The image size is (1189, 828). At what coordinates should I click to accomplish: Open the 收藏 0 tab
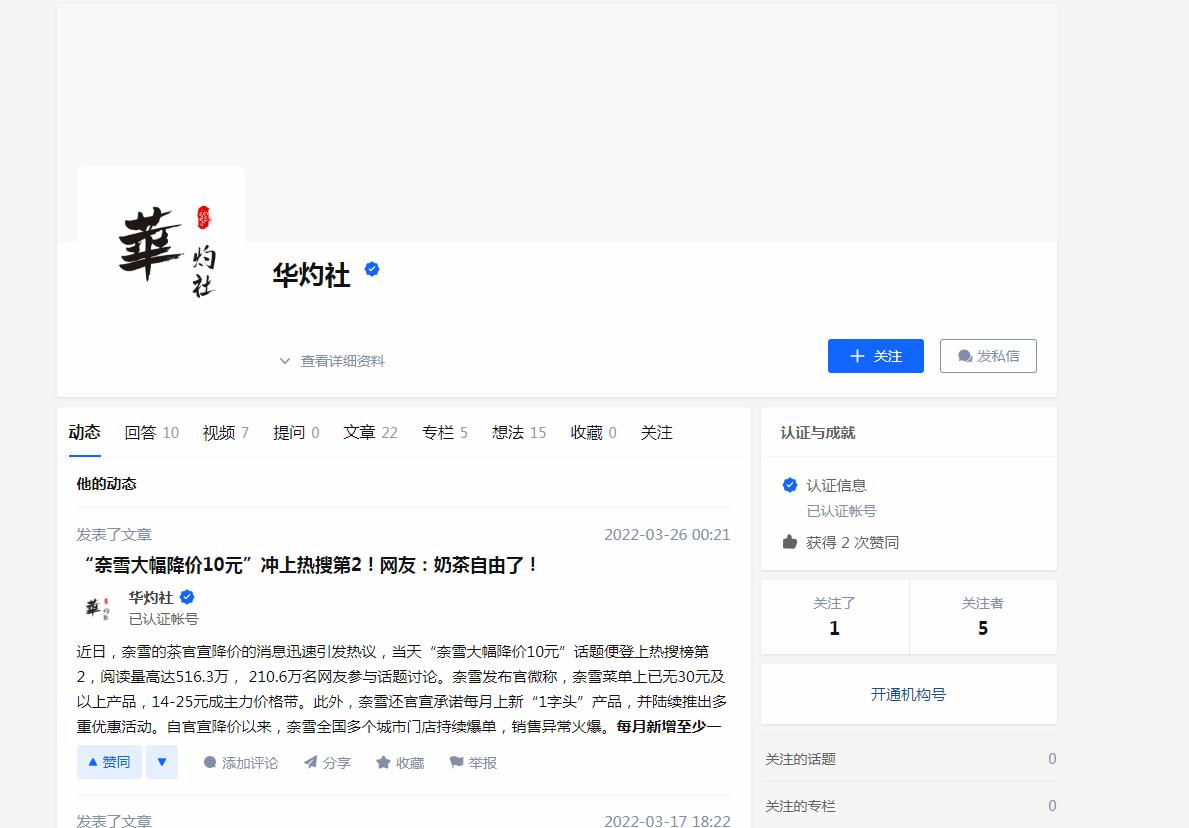click(x=594, y=432)
